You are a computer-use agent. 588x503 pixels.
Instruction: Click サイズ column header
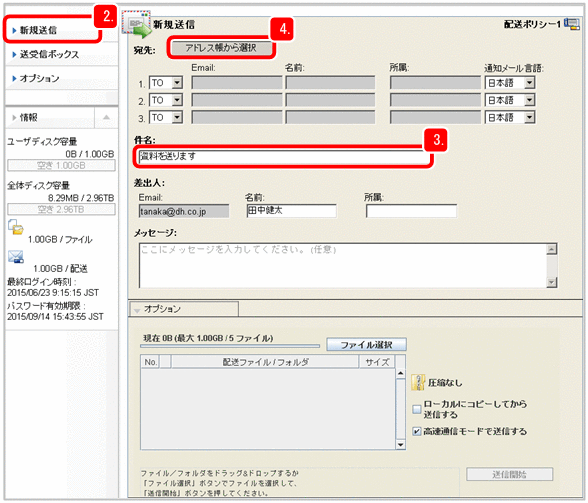click(377, 362)
